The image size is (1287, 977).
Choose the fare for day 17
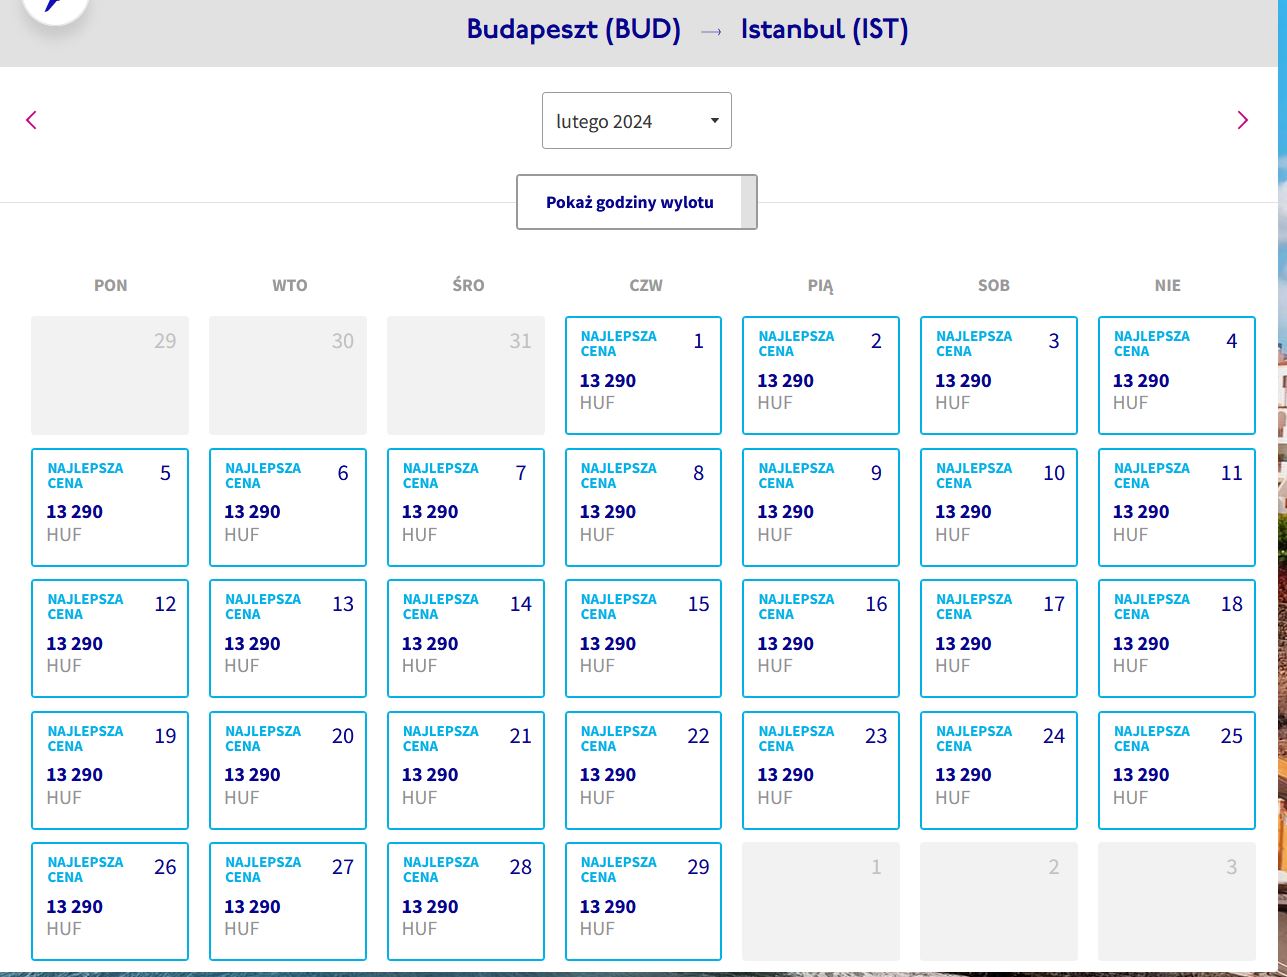click(x=999, y=638)
